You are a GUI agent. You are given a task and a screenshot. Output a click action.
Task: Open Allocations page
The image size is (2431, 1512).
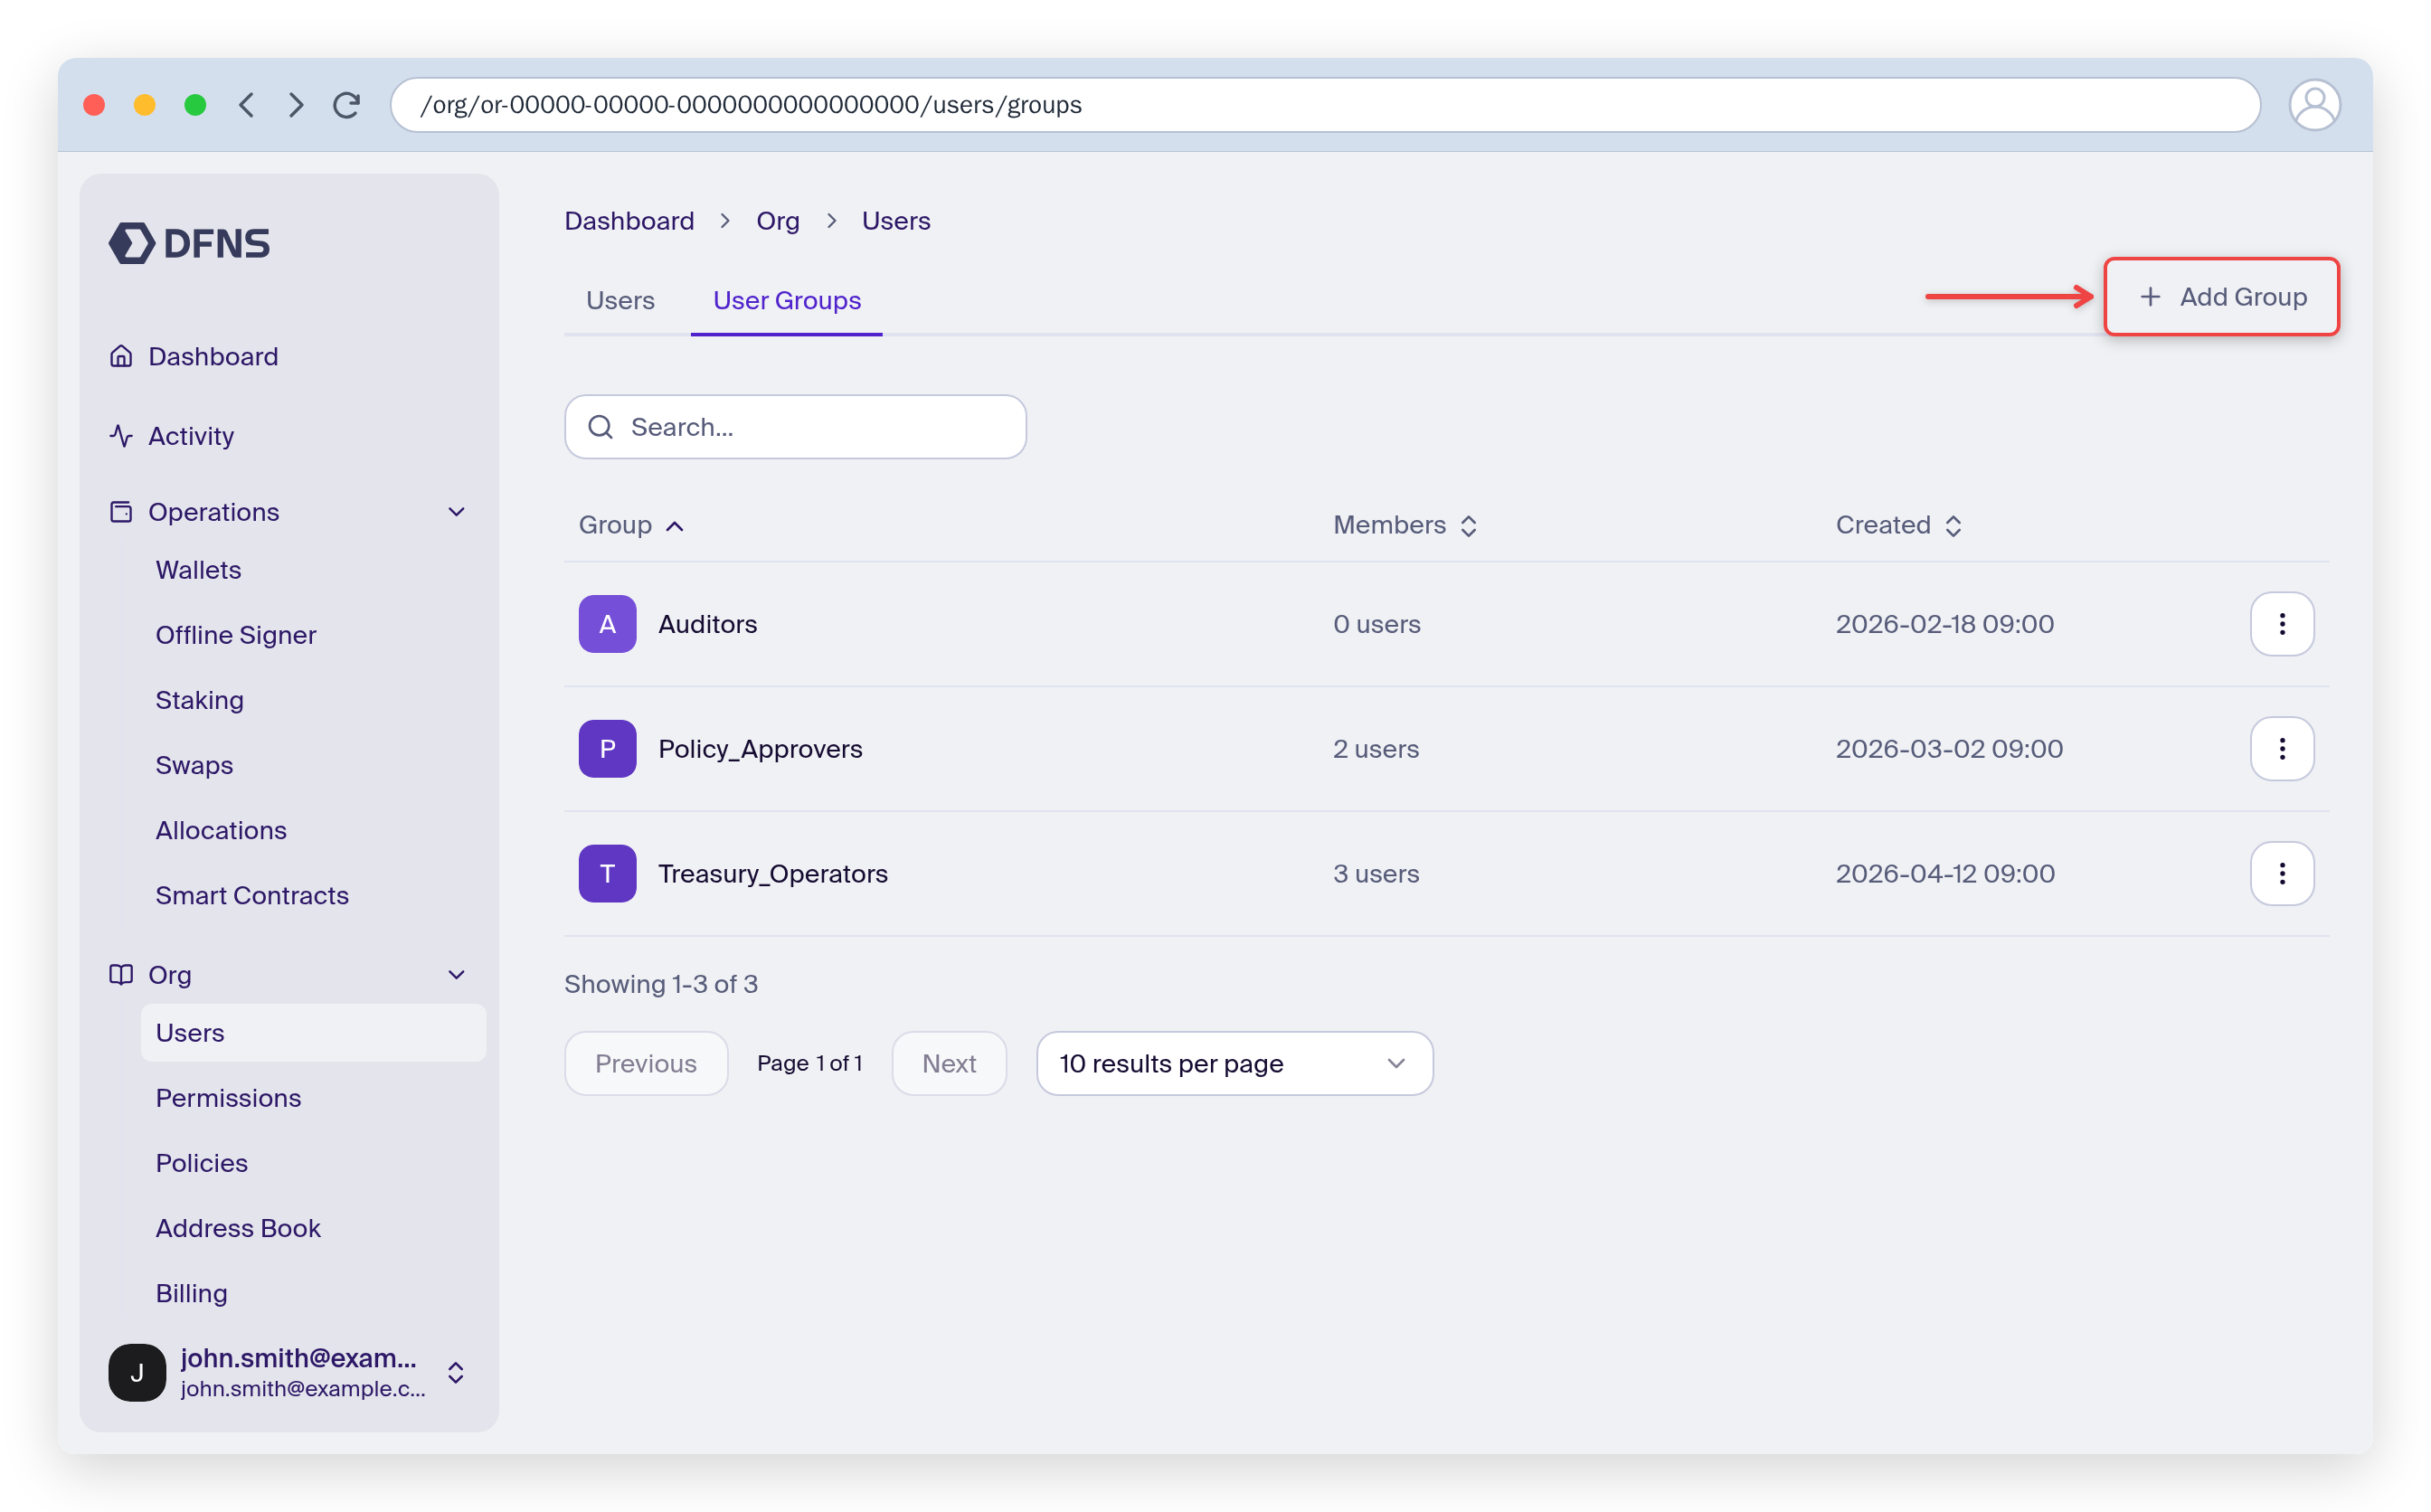(x=221, y=830)
